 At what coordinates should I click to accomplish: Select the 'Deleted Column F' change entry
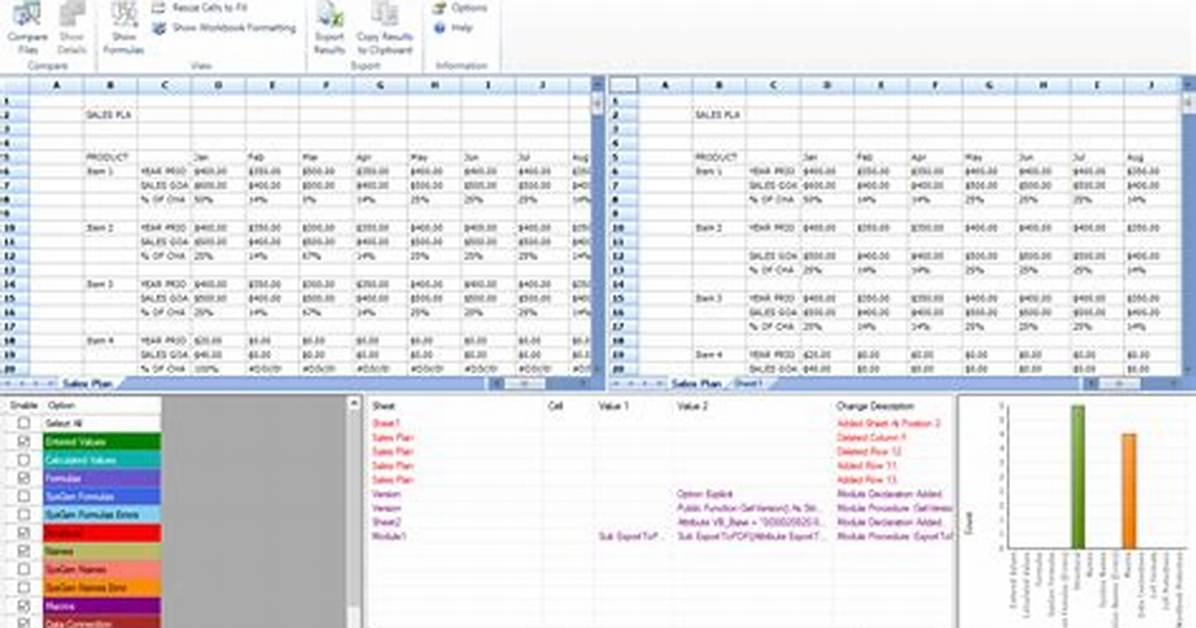pyautogui.click(x=660, y=438)
